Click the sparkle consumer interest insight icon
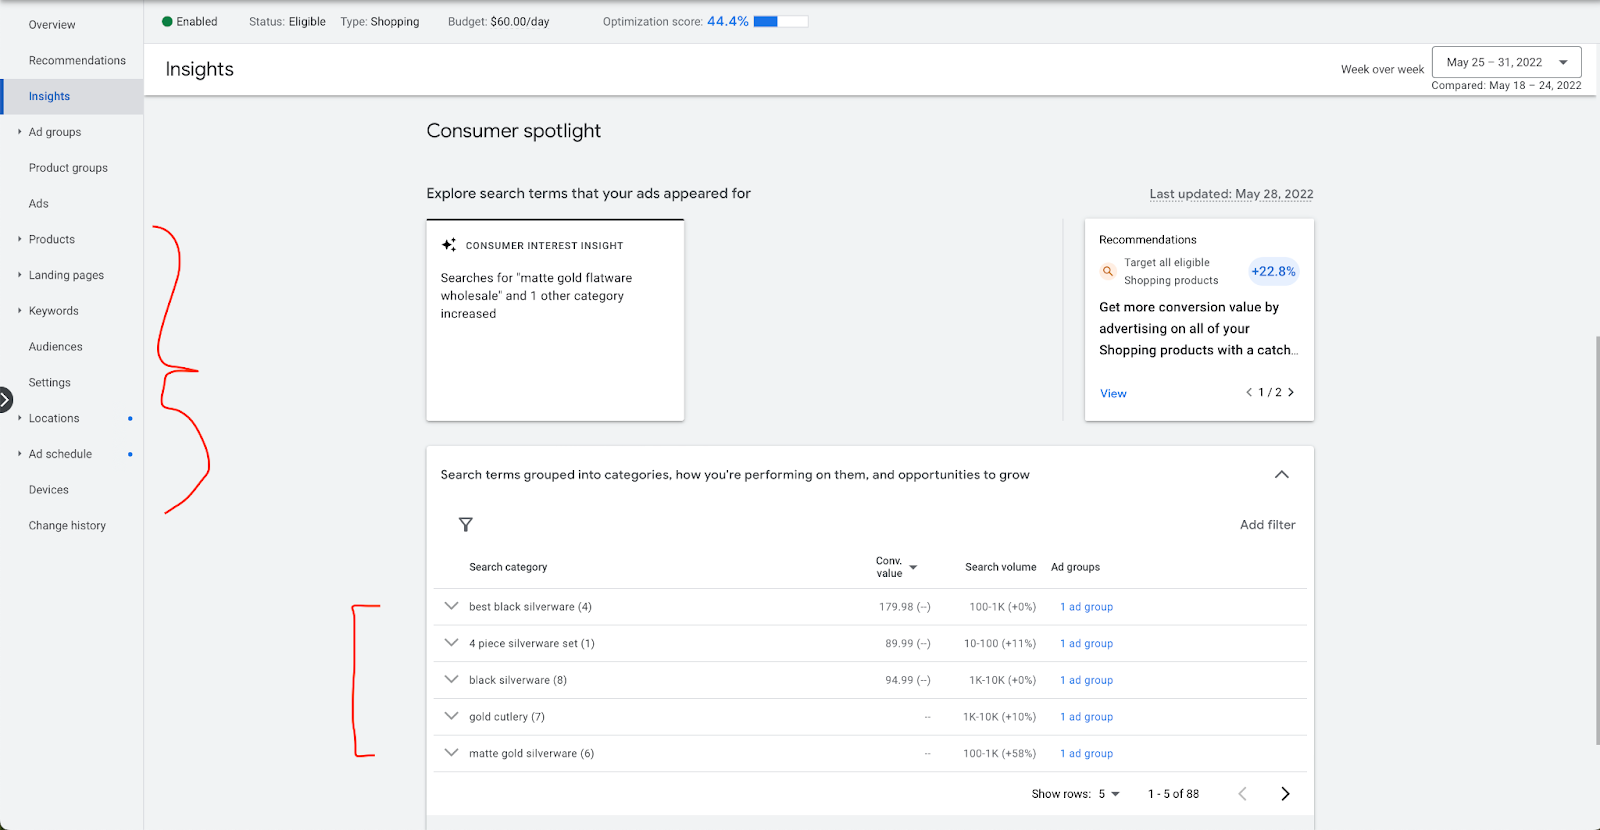Viewport: 1600px width, 830px height. [449, 245]
